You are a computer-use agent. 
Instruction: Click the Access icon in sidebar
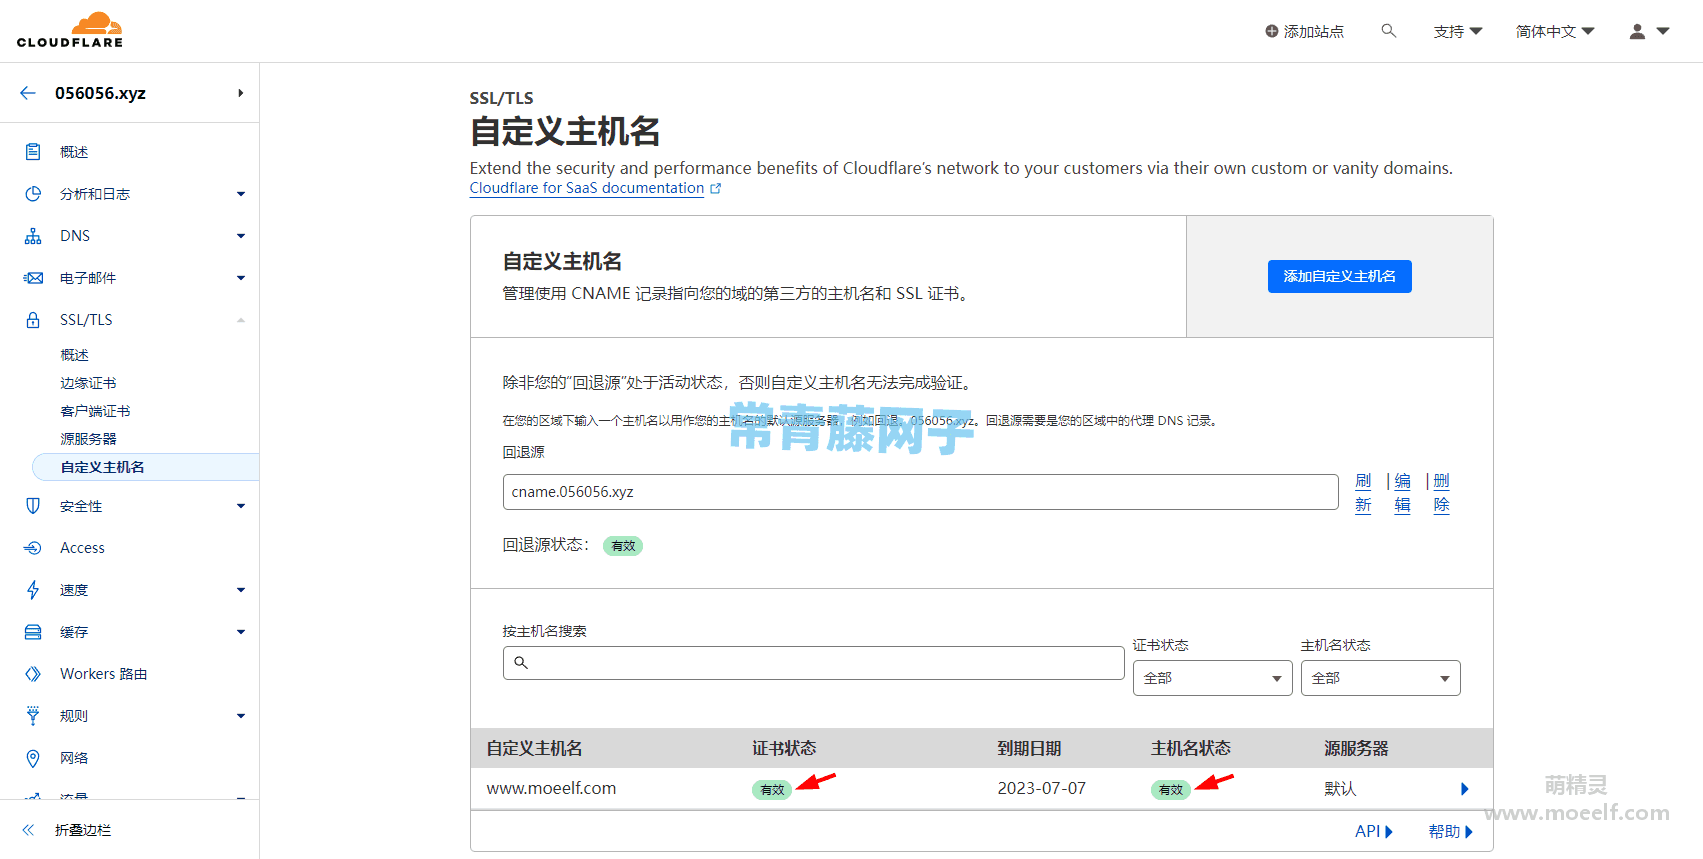[33, 548]
